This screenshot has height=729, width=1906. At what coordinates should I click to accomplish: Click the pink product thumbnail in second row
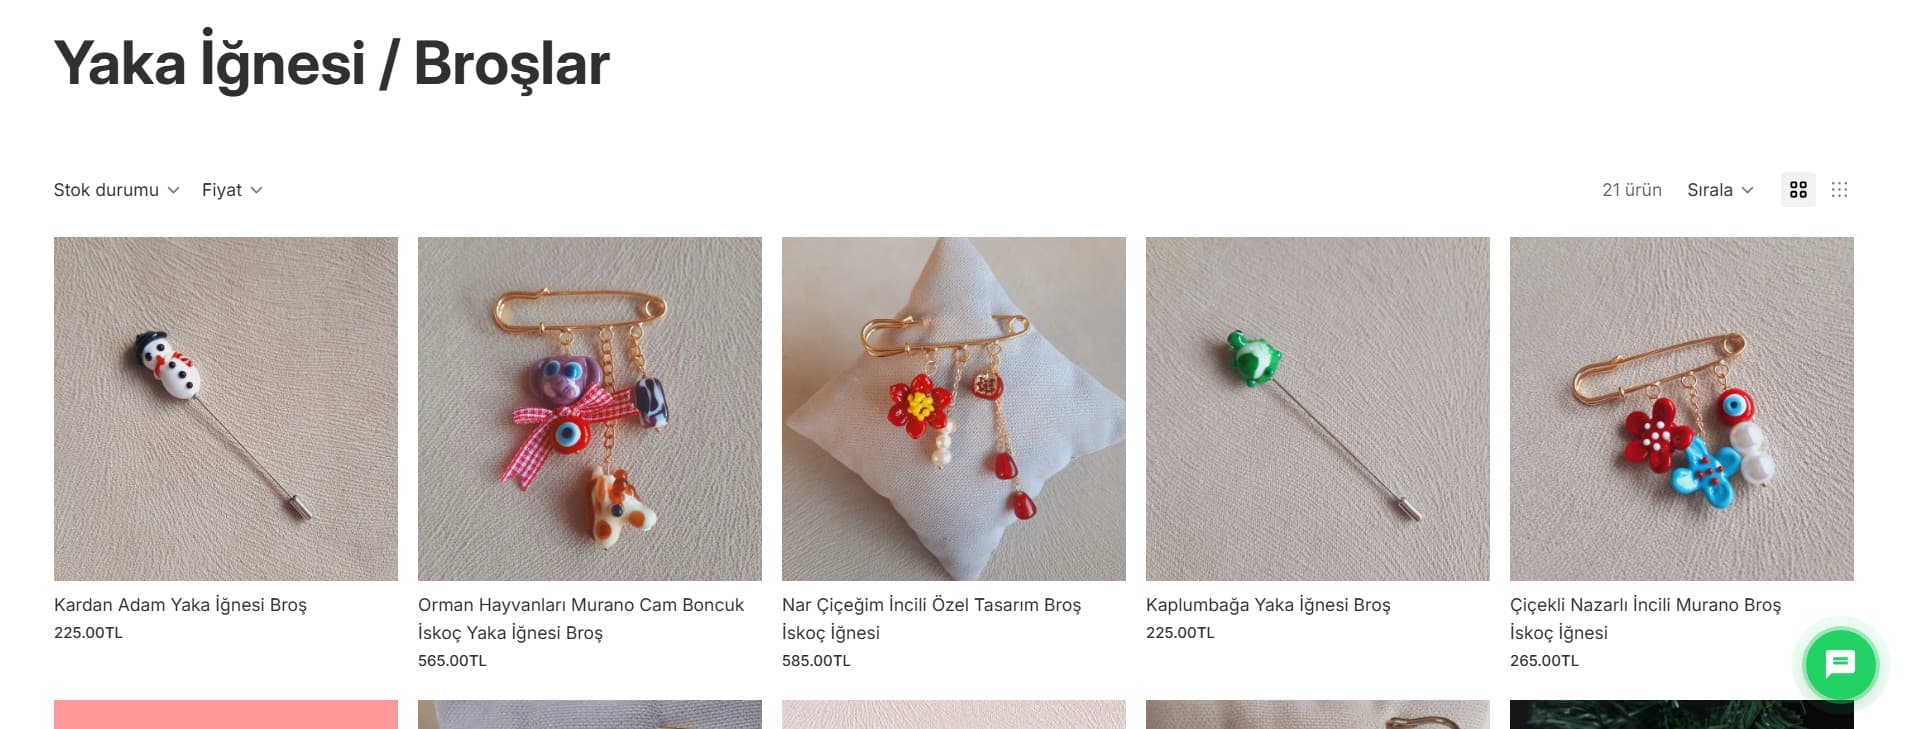coord(226,715)
